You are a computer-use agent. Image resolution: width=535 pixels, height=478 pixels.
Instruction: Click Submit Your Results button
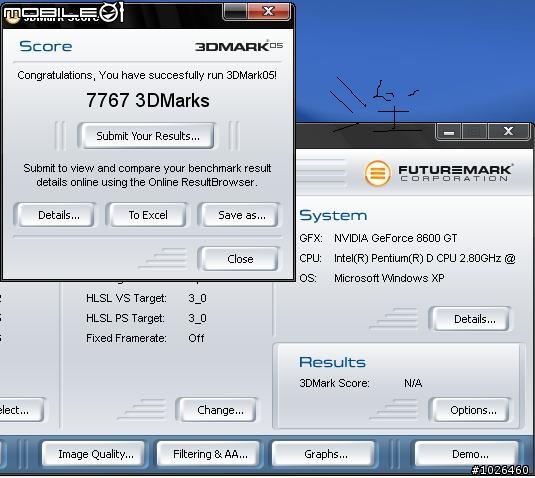coord(147,136)
